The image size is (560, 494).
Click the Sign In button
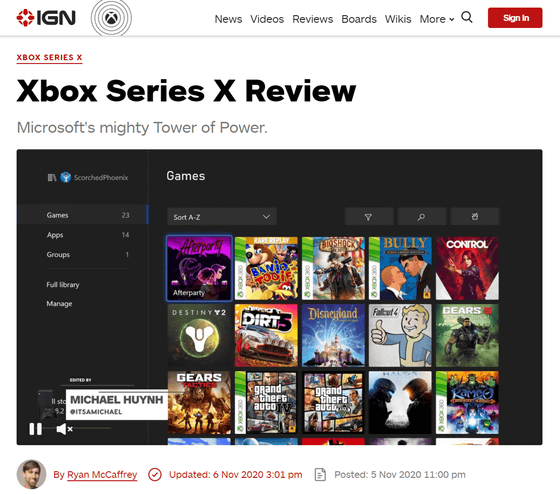coord(515,18)
